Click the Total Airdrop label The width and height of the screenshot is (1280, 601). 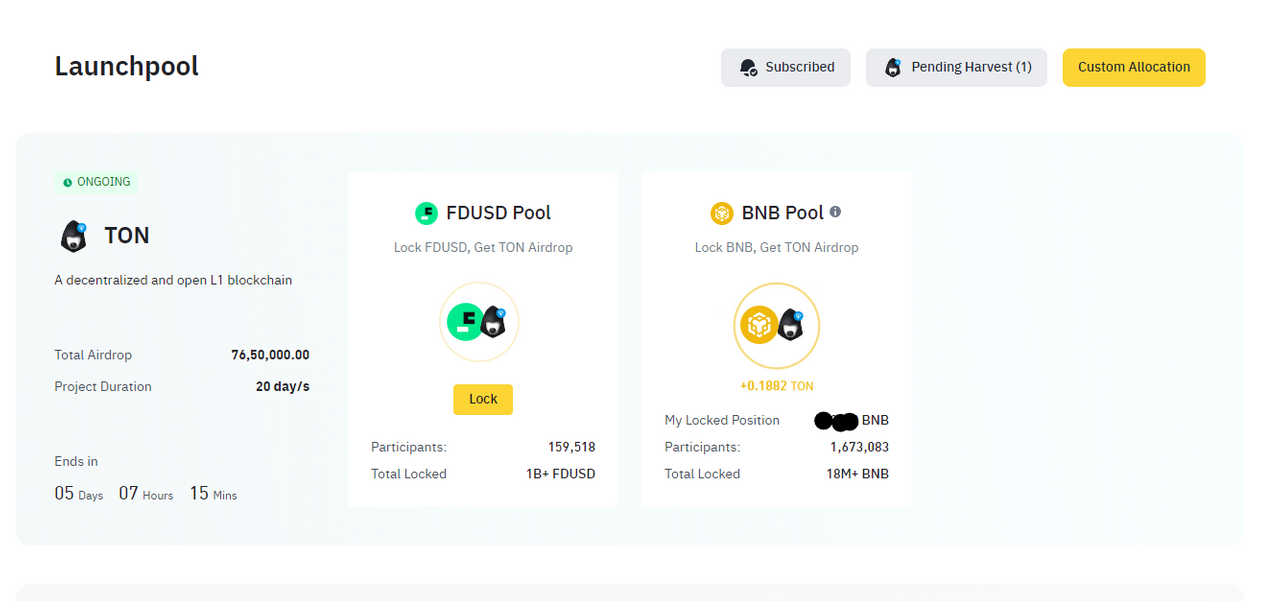(93, 355)
